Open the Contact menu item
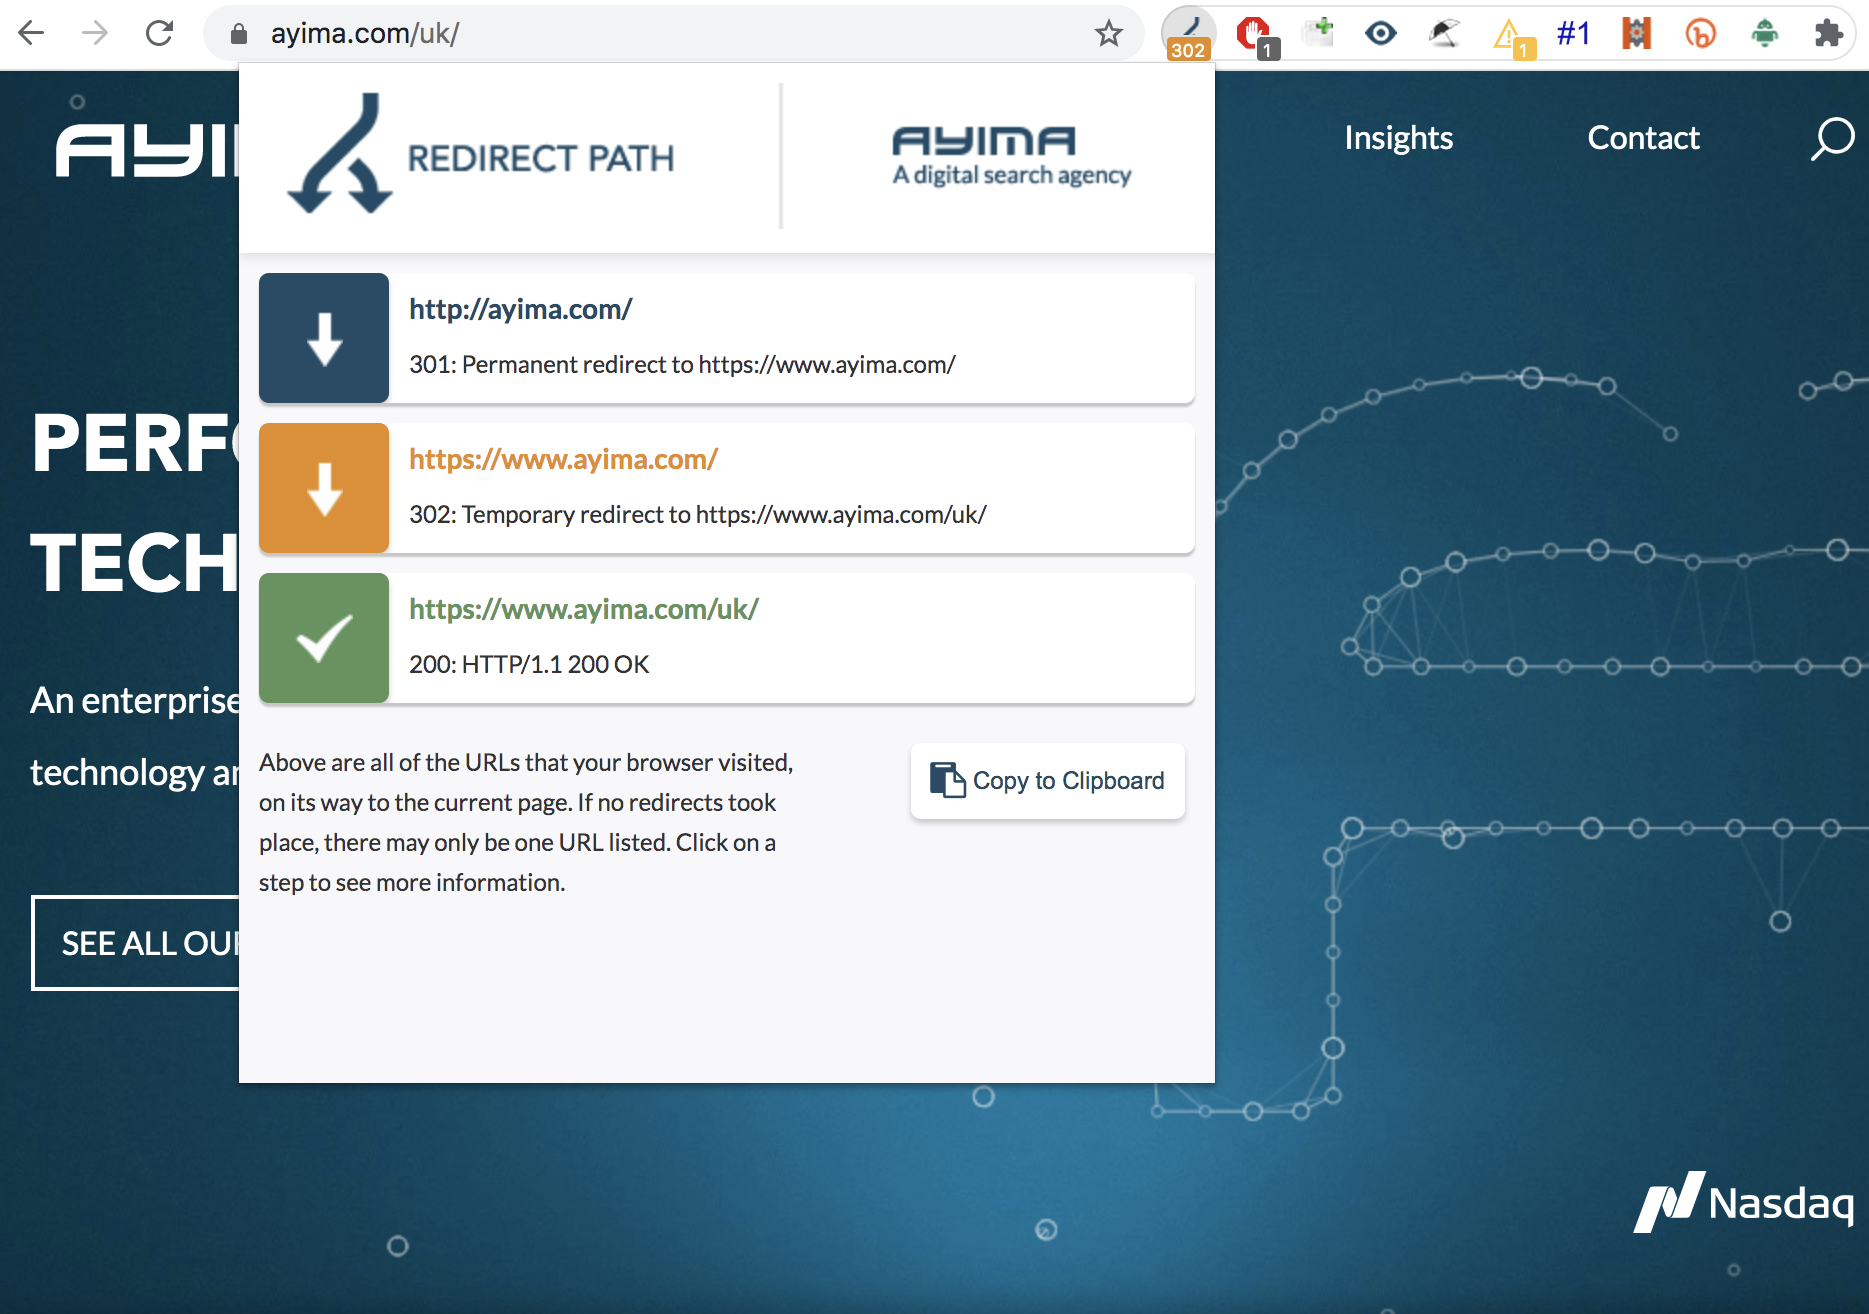This screenshot has height=1314, width=1869. click(1643, 138)
